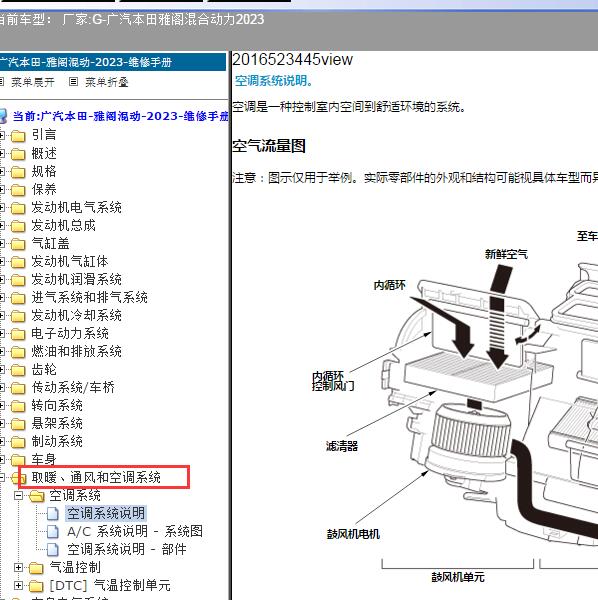The image size is (598, 600).
Task: Expand the [DTC] 气温控制单元 tree node
Action: coord(18,585)
